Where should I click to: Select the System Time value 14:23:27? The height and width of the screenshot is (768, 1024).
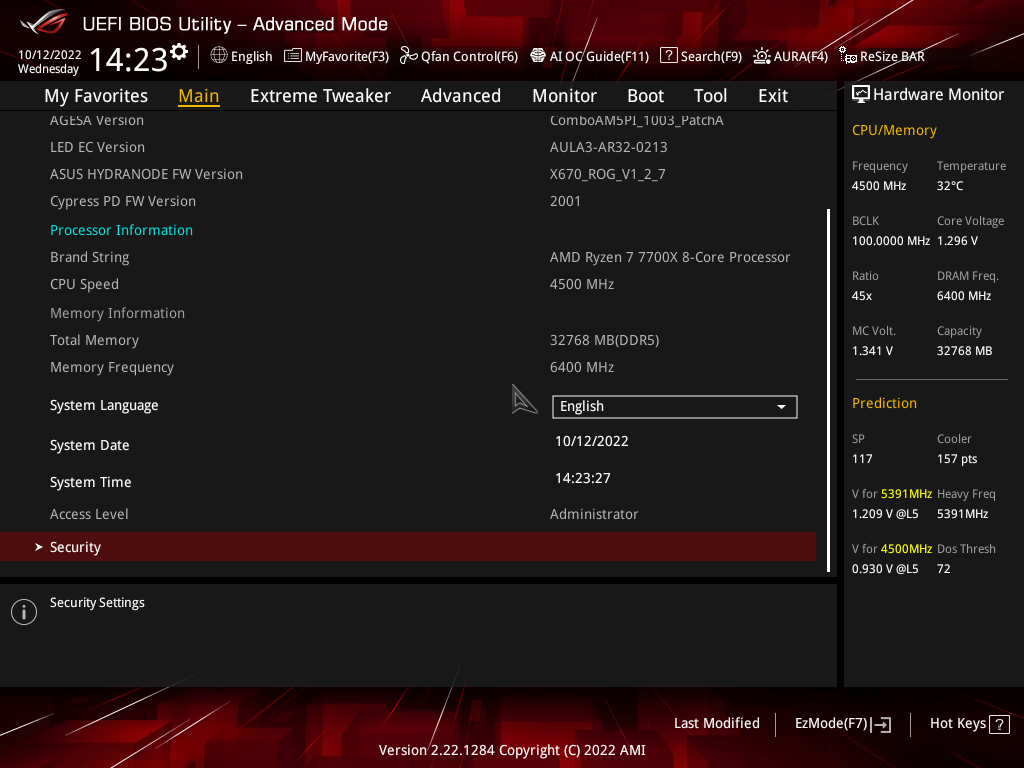(583, 478)
